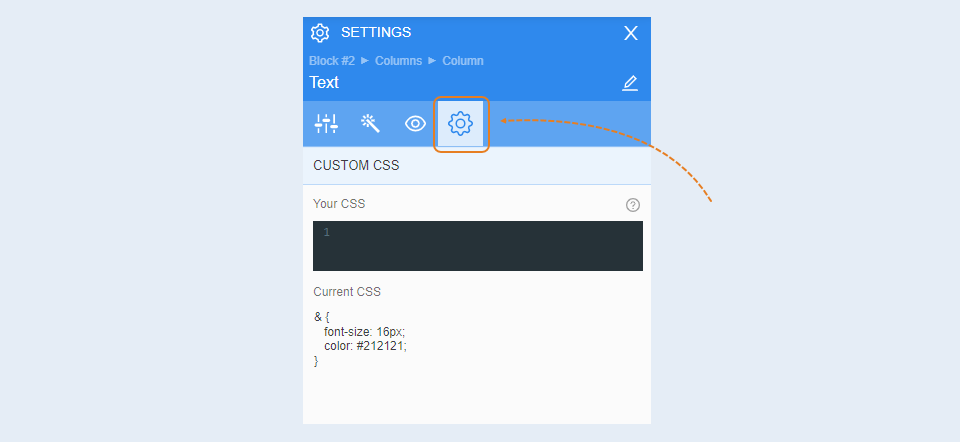Click the gear icon beside SETTINGS title

coord(320,33)
